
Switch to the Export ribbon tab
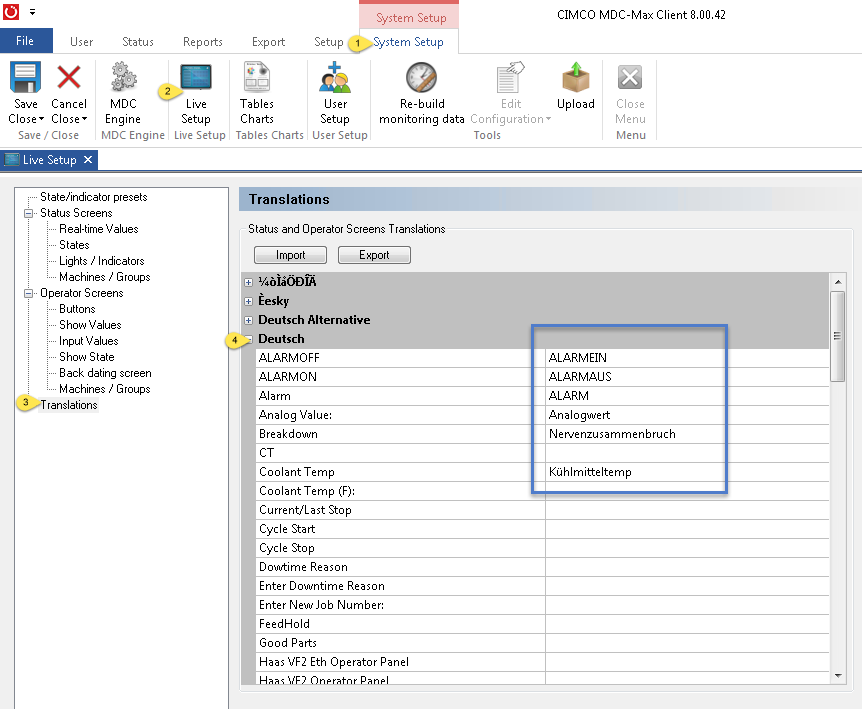268,42
